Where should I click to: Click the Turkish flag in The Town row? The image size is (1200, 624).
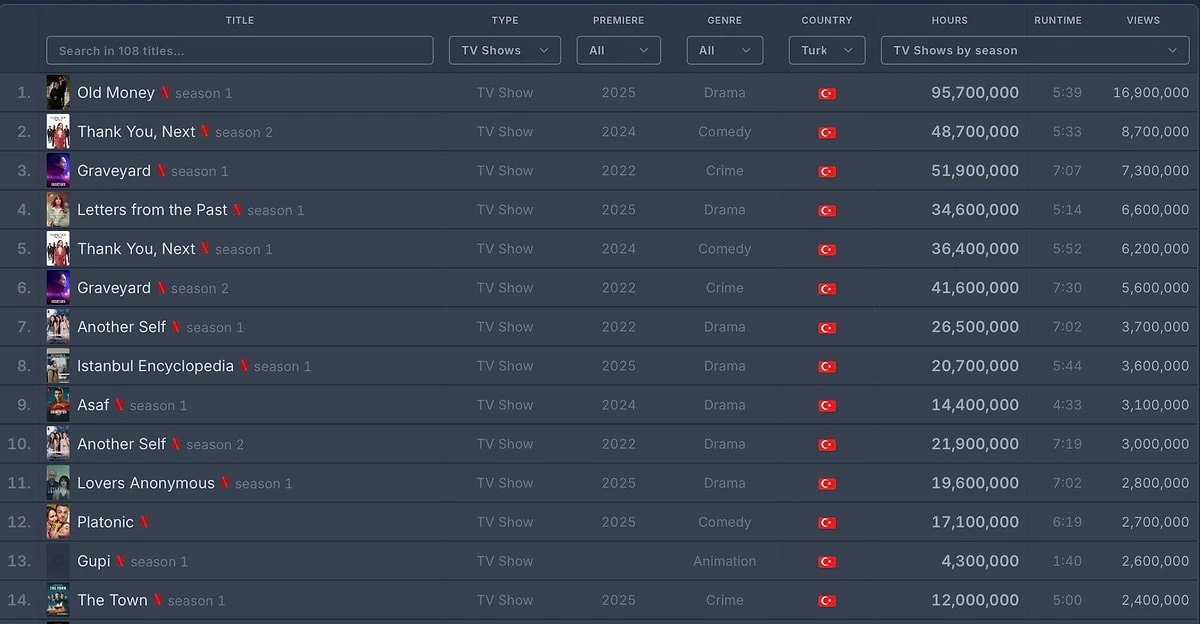[827, 601]
